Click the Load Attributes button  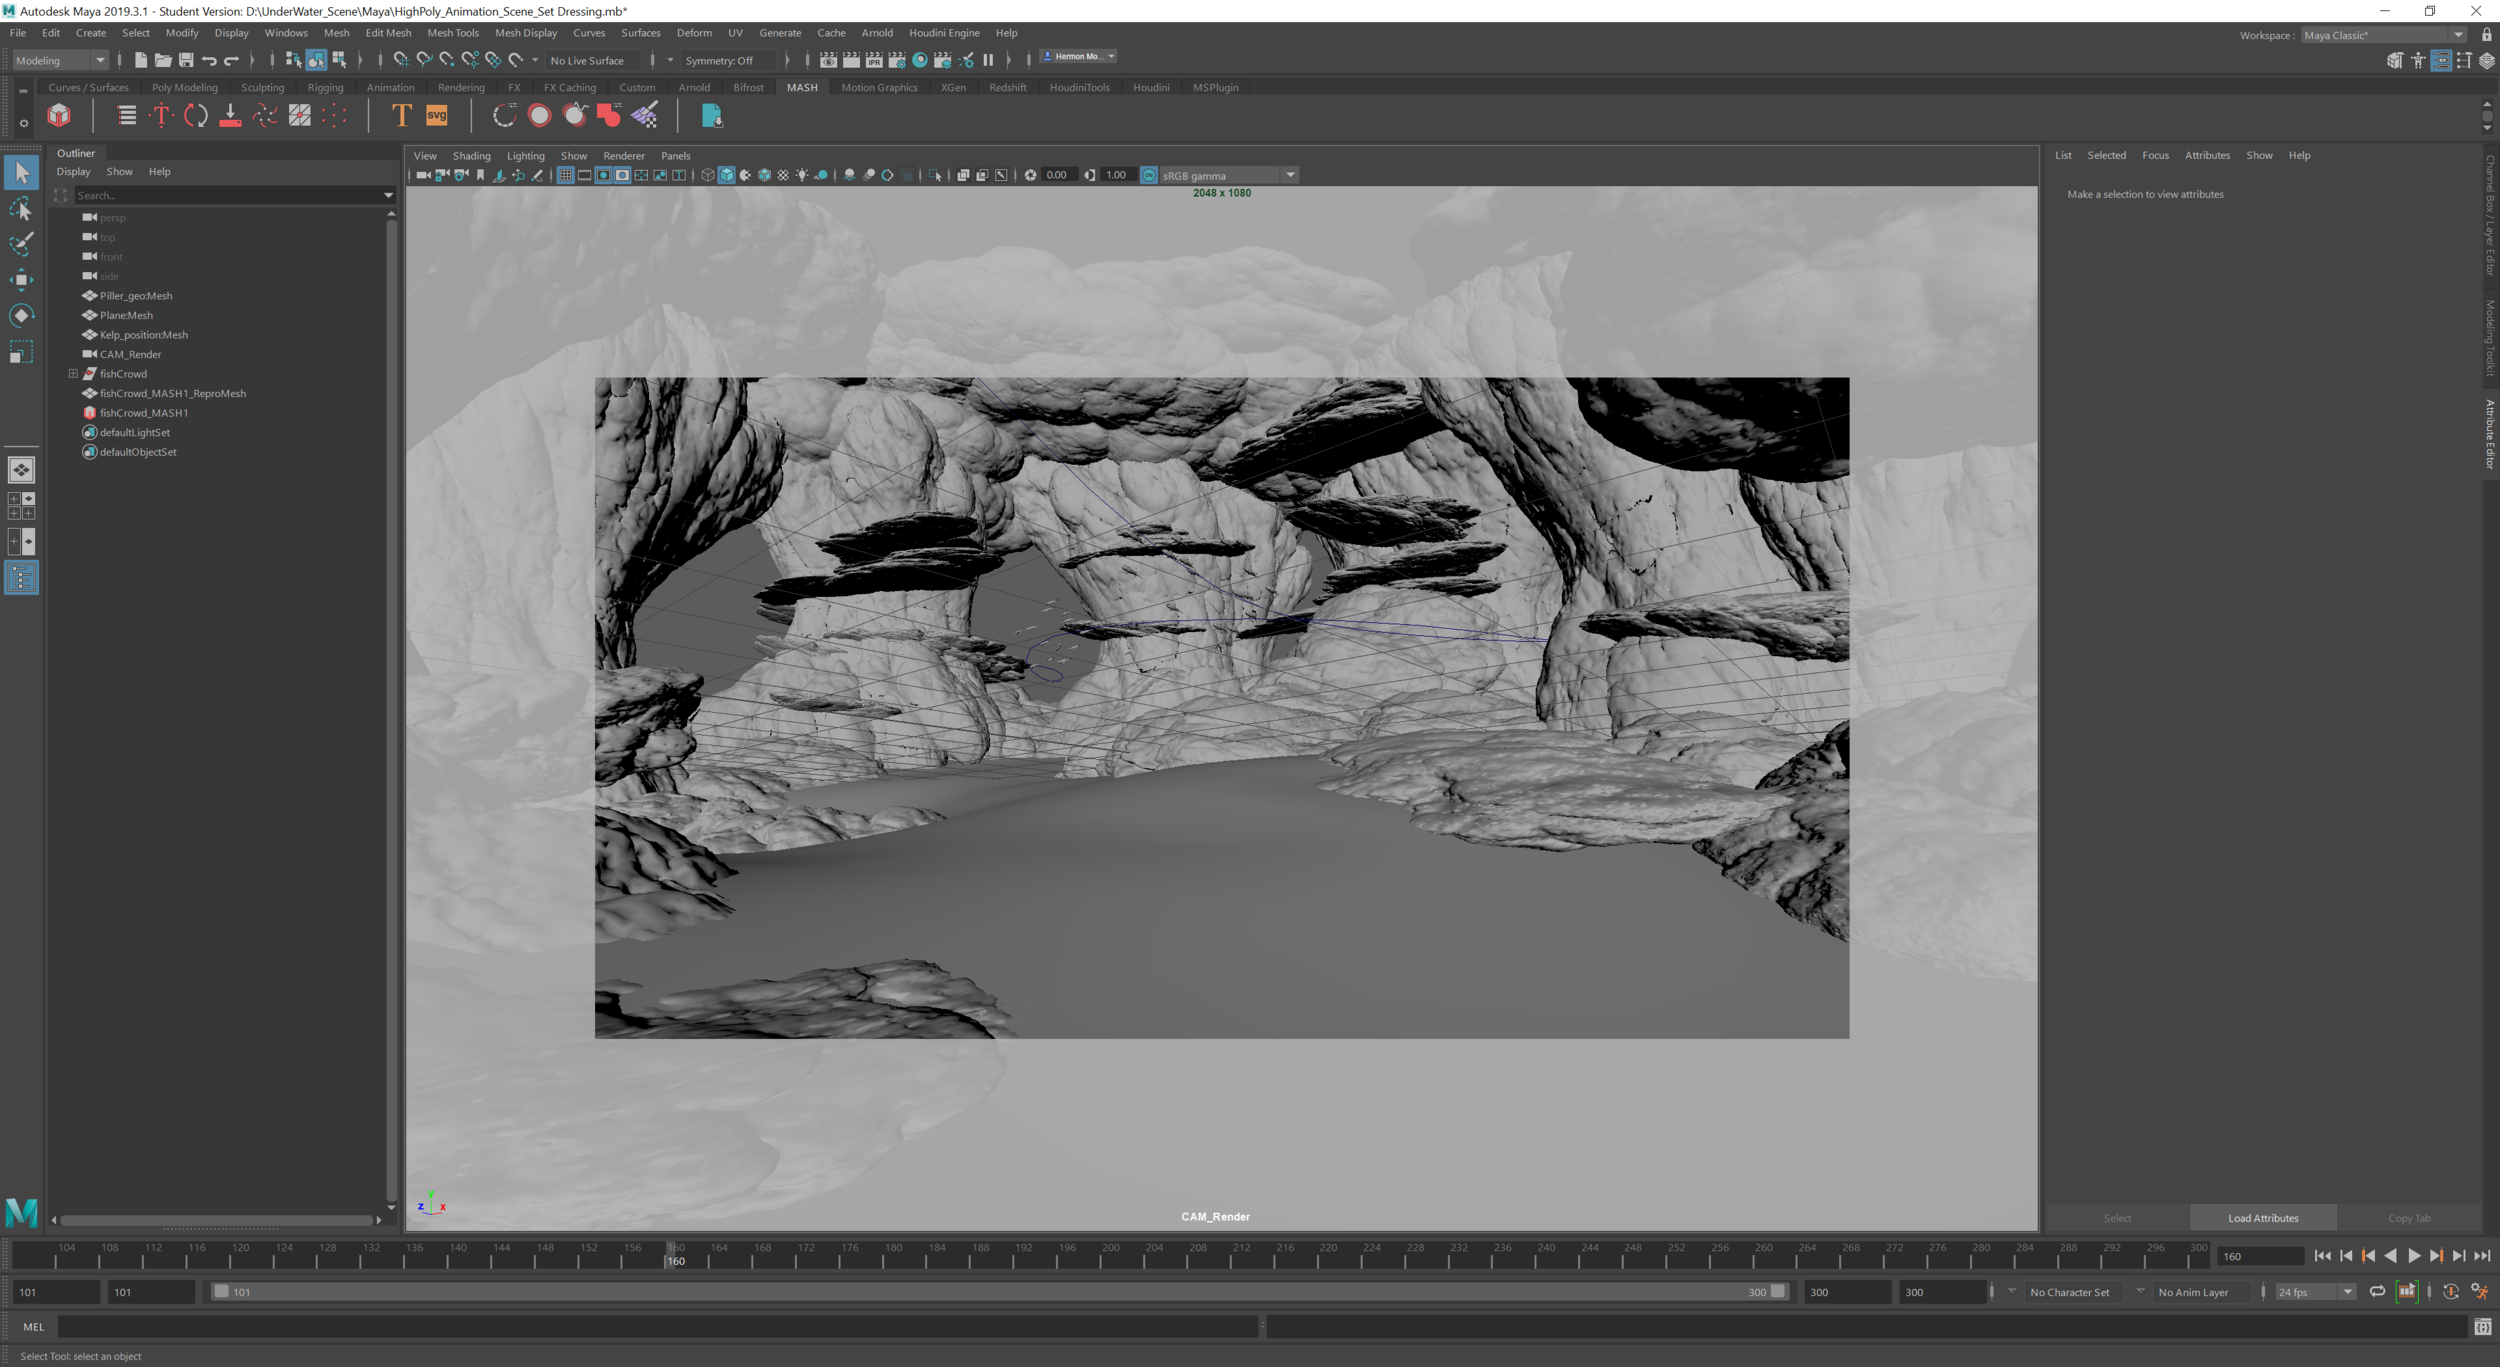(2263, 1218)
